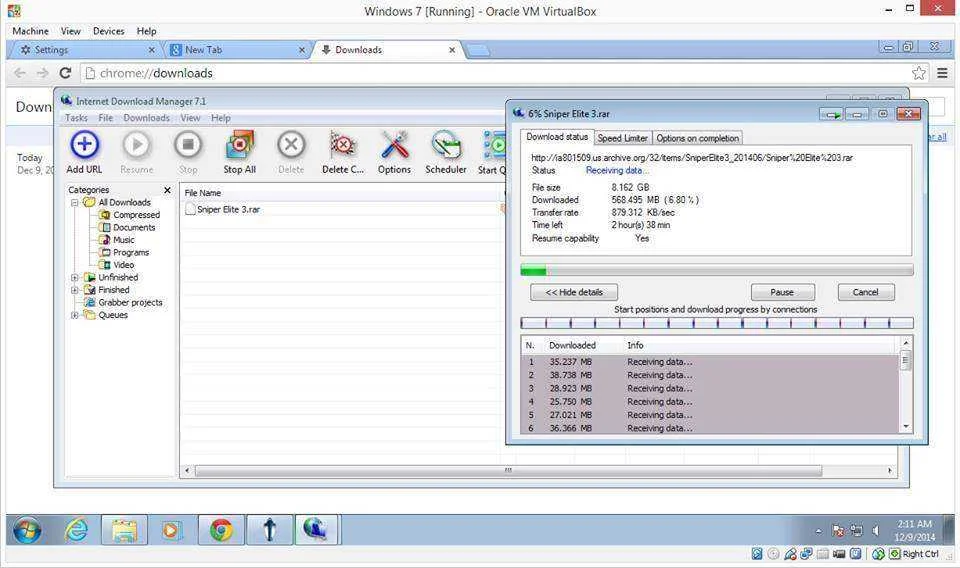Click the Stop All toolbar icon
Image resolution: width=960 pixels, height=568 pixels.
(x=239, y=152)
